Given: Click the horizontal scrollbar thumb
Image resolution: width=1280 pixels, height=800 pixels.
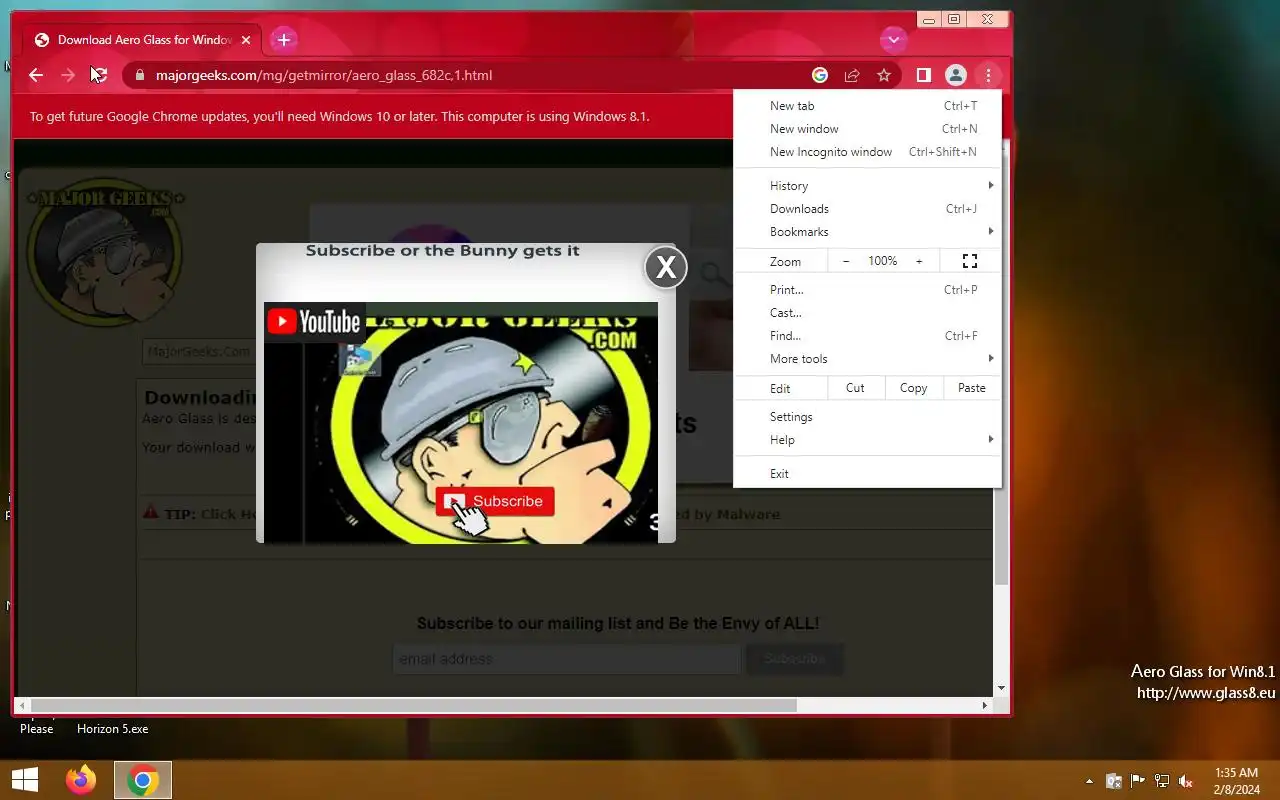Looking at the screenshot, I should coord(415,705).
